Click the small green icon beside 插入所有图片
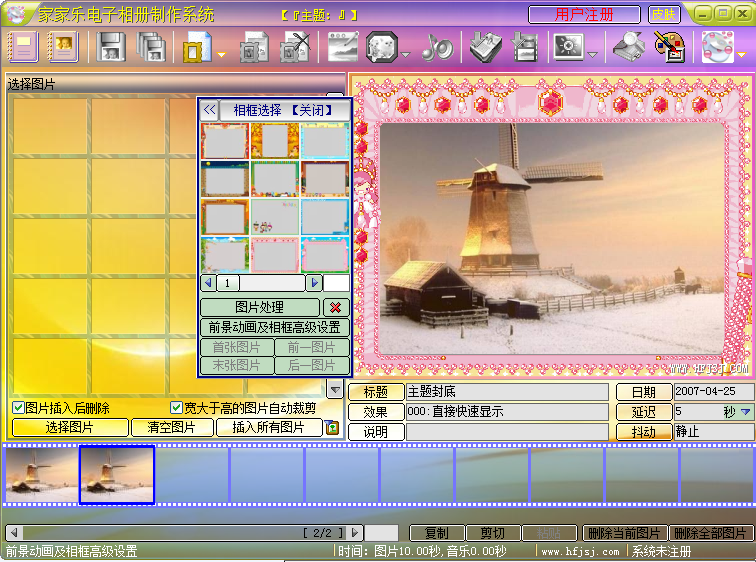The image size is (756, 562). [333, 428]
